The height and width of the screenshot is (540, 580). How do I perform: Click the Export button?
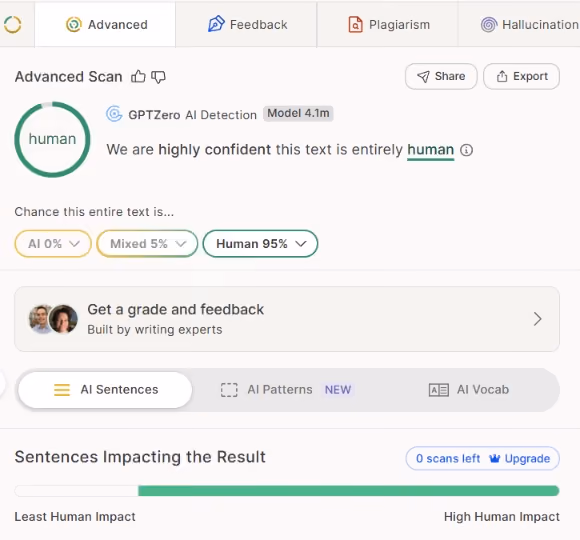[522, 77]
